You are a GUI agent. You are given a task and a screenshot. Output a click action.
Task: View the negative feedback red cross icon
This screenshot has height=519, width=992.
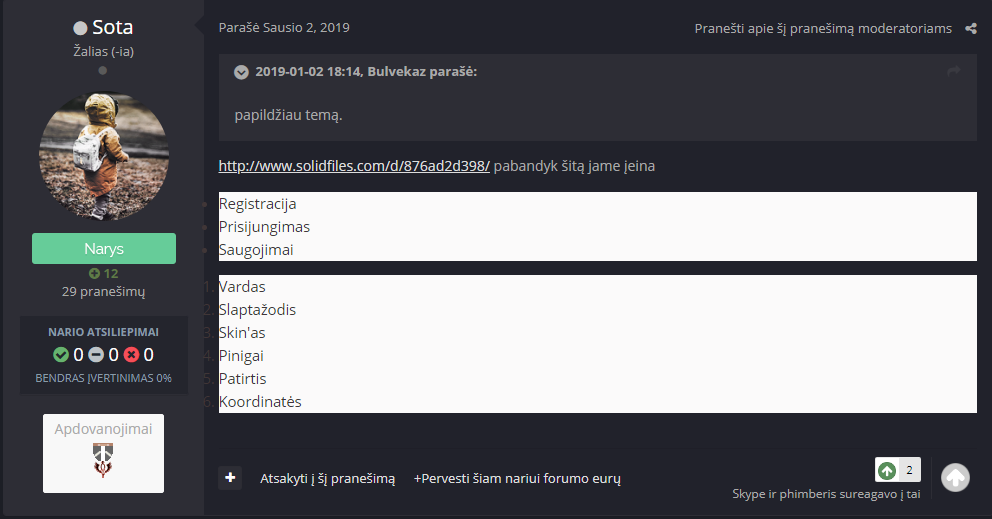pyautogui.click(x=131, y=355)
